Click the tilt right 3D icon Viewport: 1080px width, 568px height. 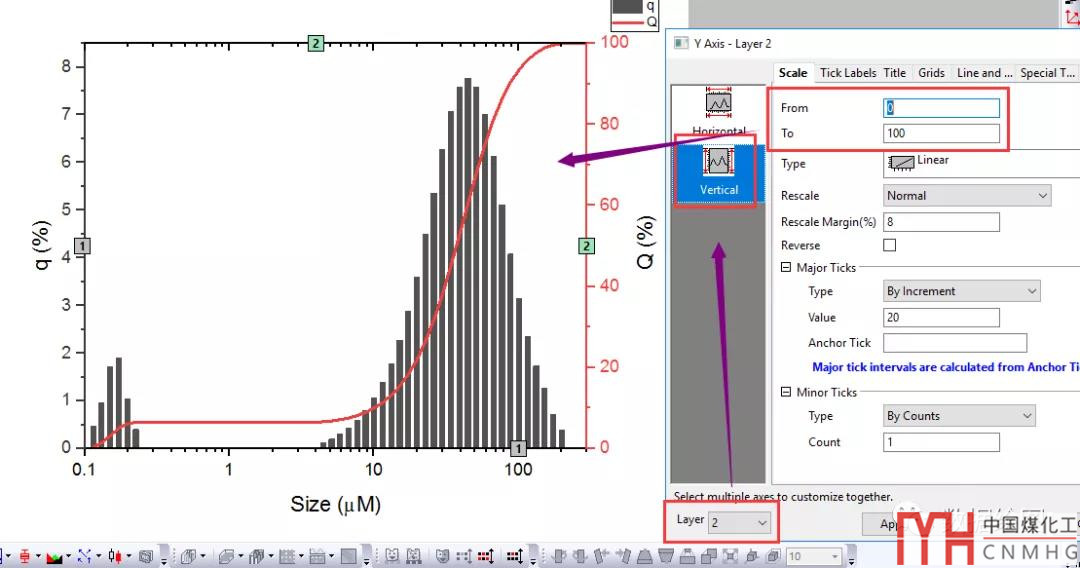(623, 556)
